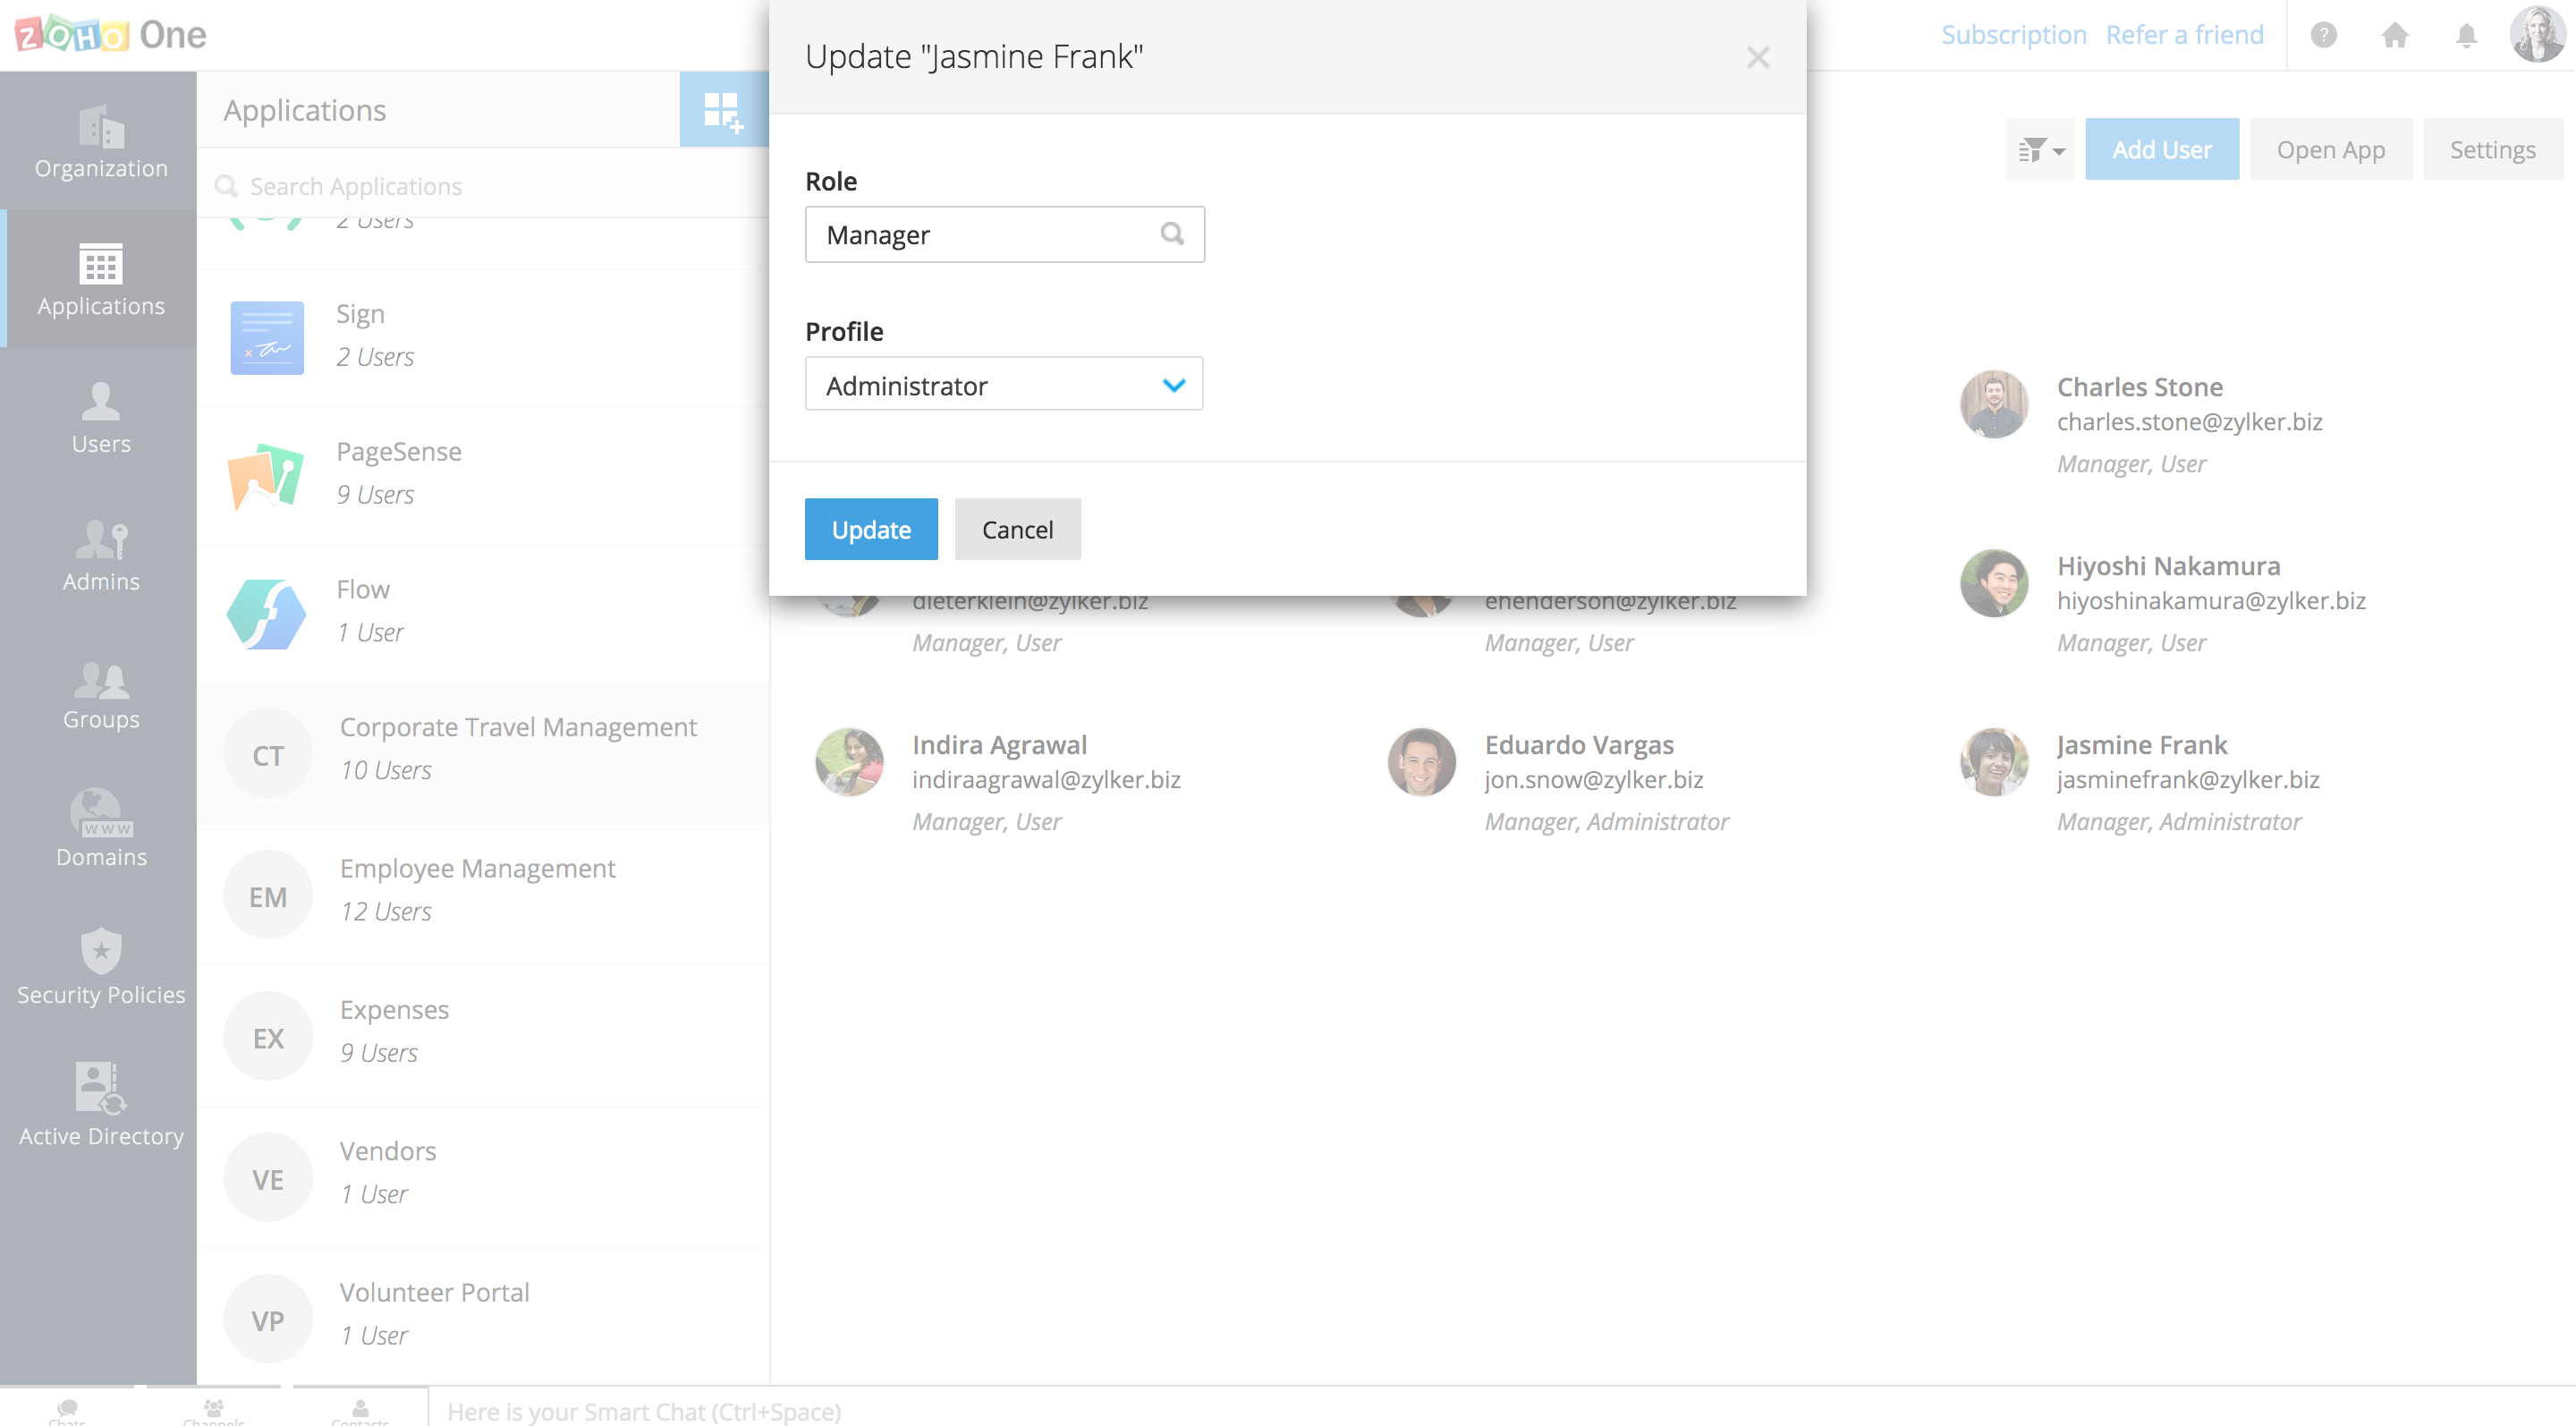This screenshot has height=1426, width=2576.
Task: Click the Search Applications field
Action: point(483,186)
